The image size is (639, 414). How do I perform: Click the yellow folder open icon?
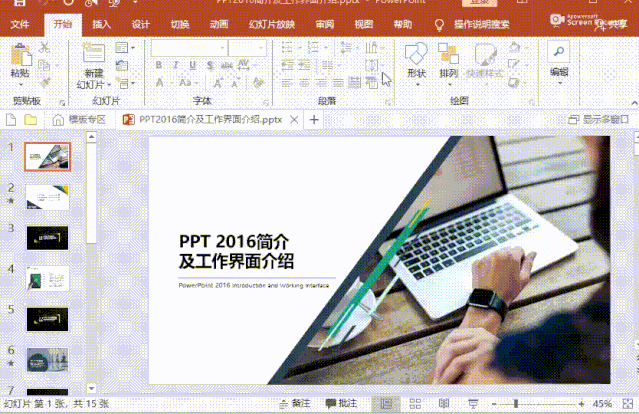click(x=31, y=120)
